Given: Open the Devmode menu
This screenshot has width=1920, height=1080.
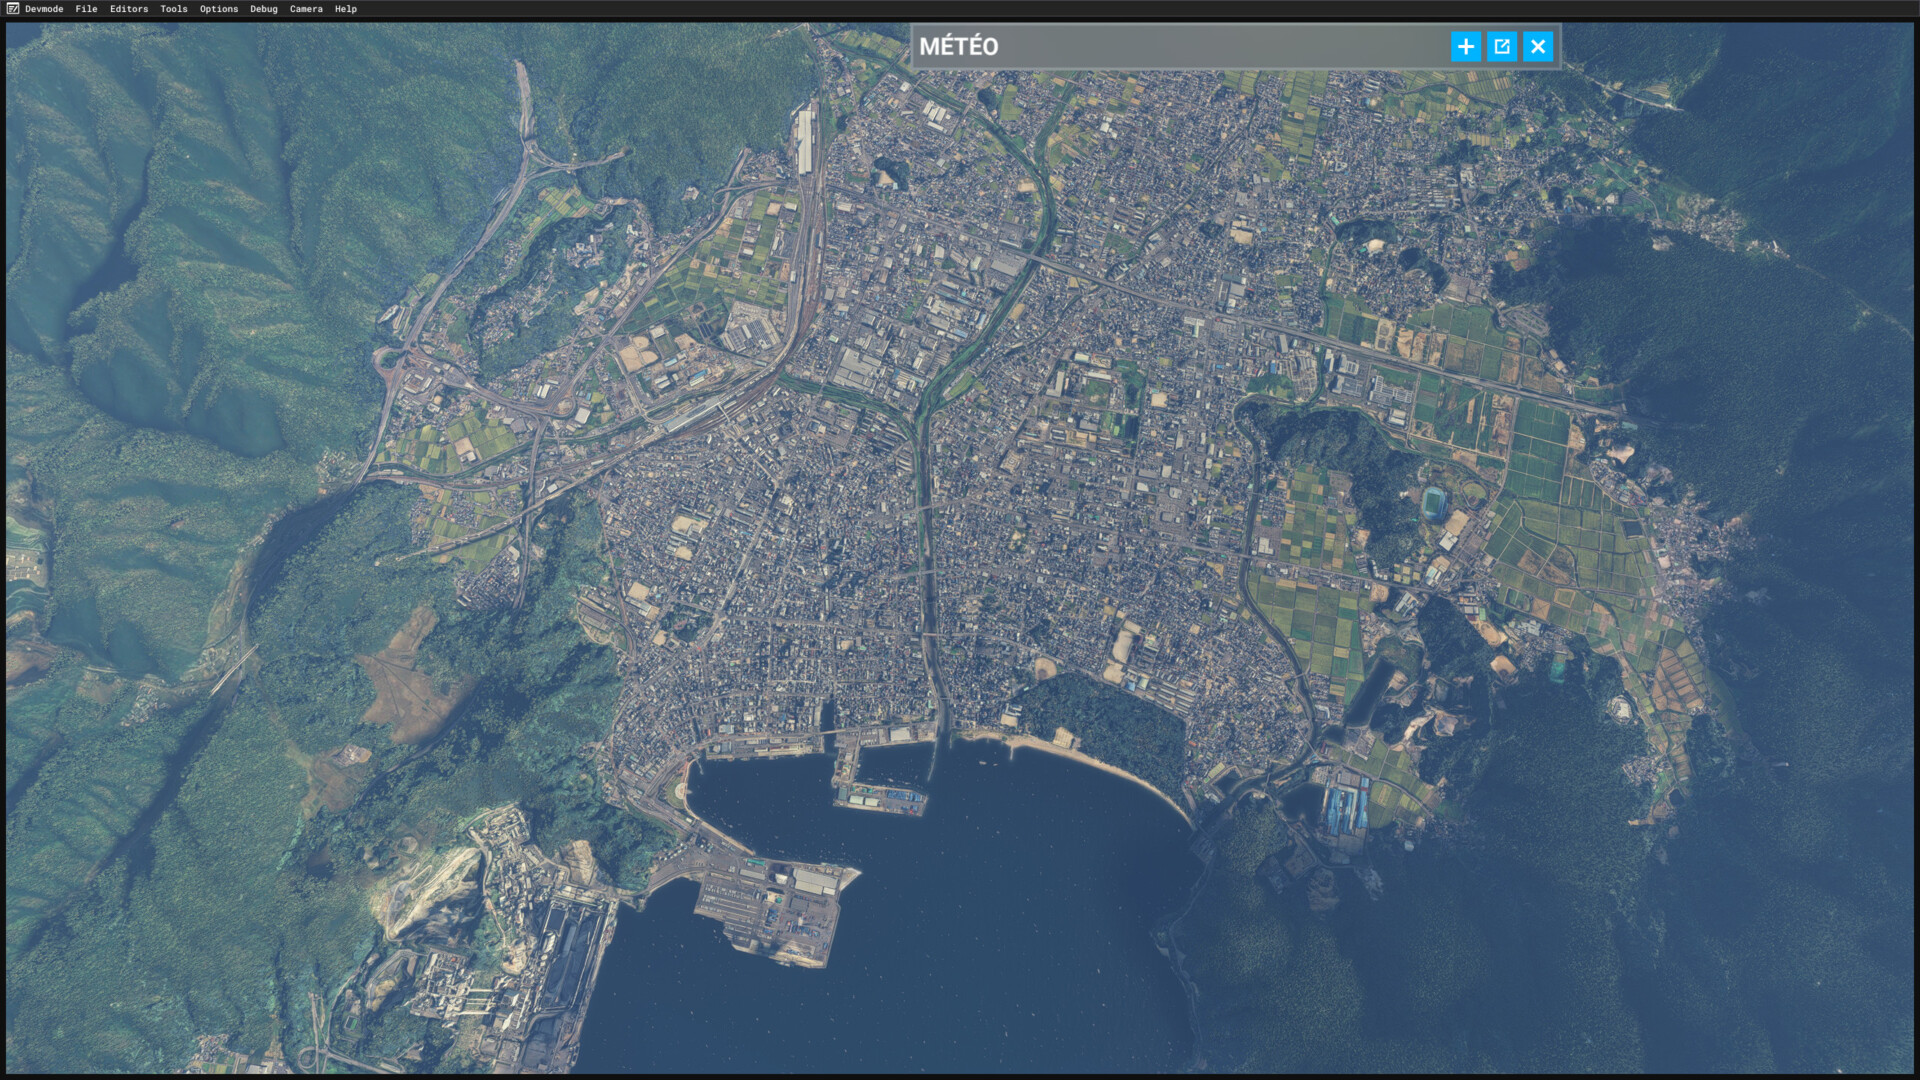Looking at the screenshot, I should (44, 9).
